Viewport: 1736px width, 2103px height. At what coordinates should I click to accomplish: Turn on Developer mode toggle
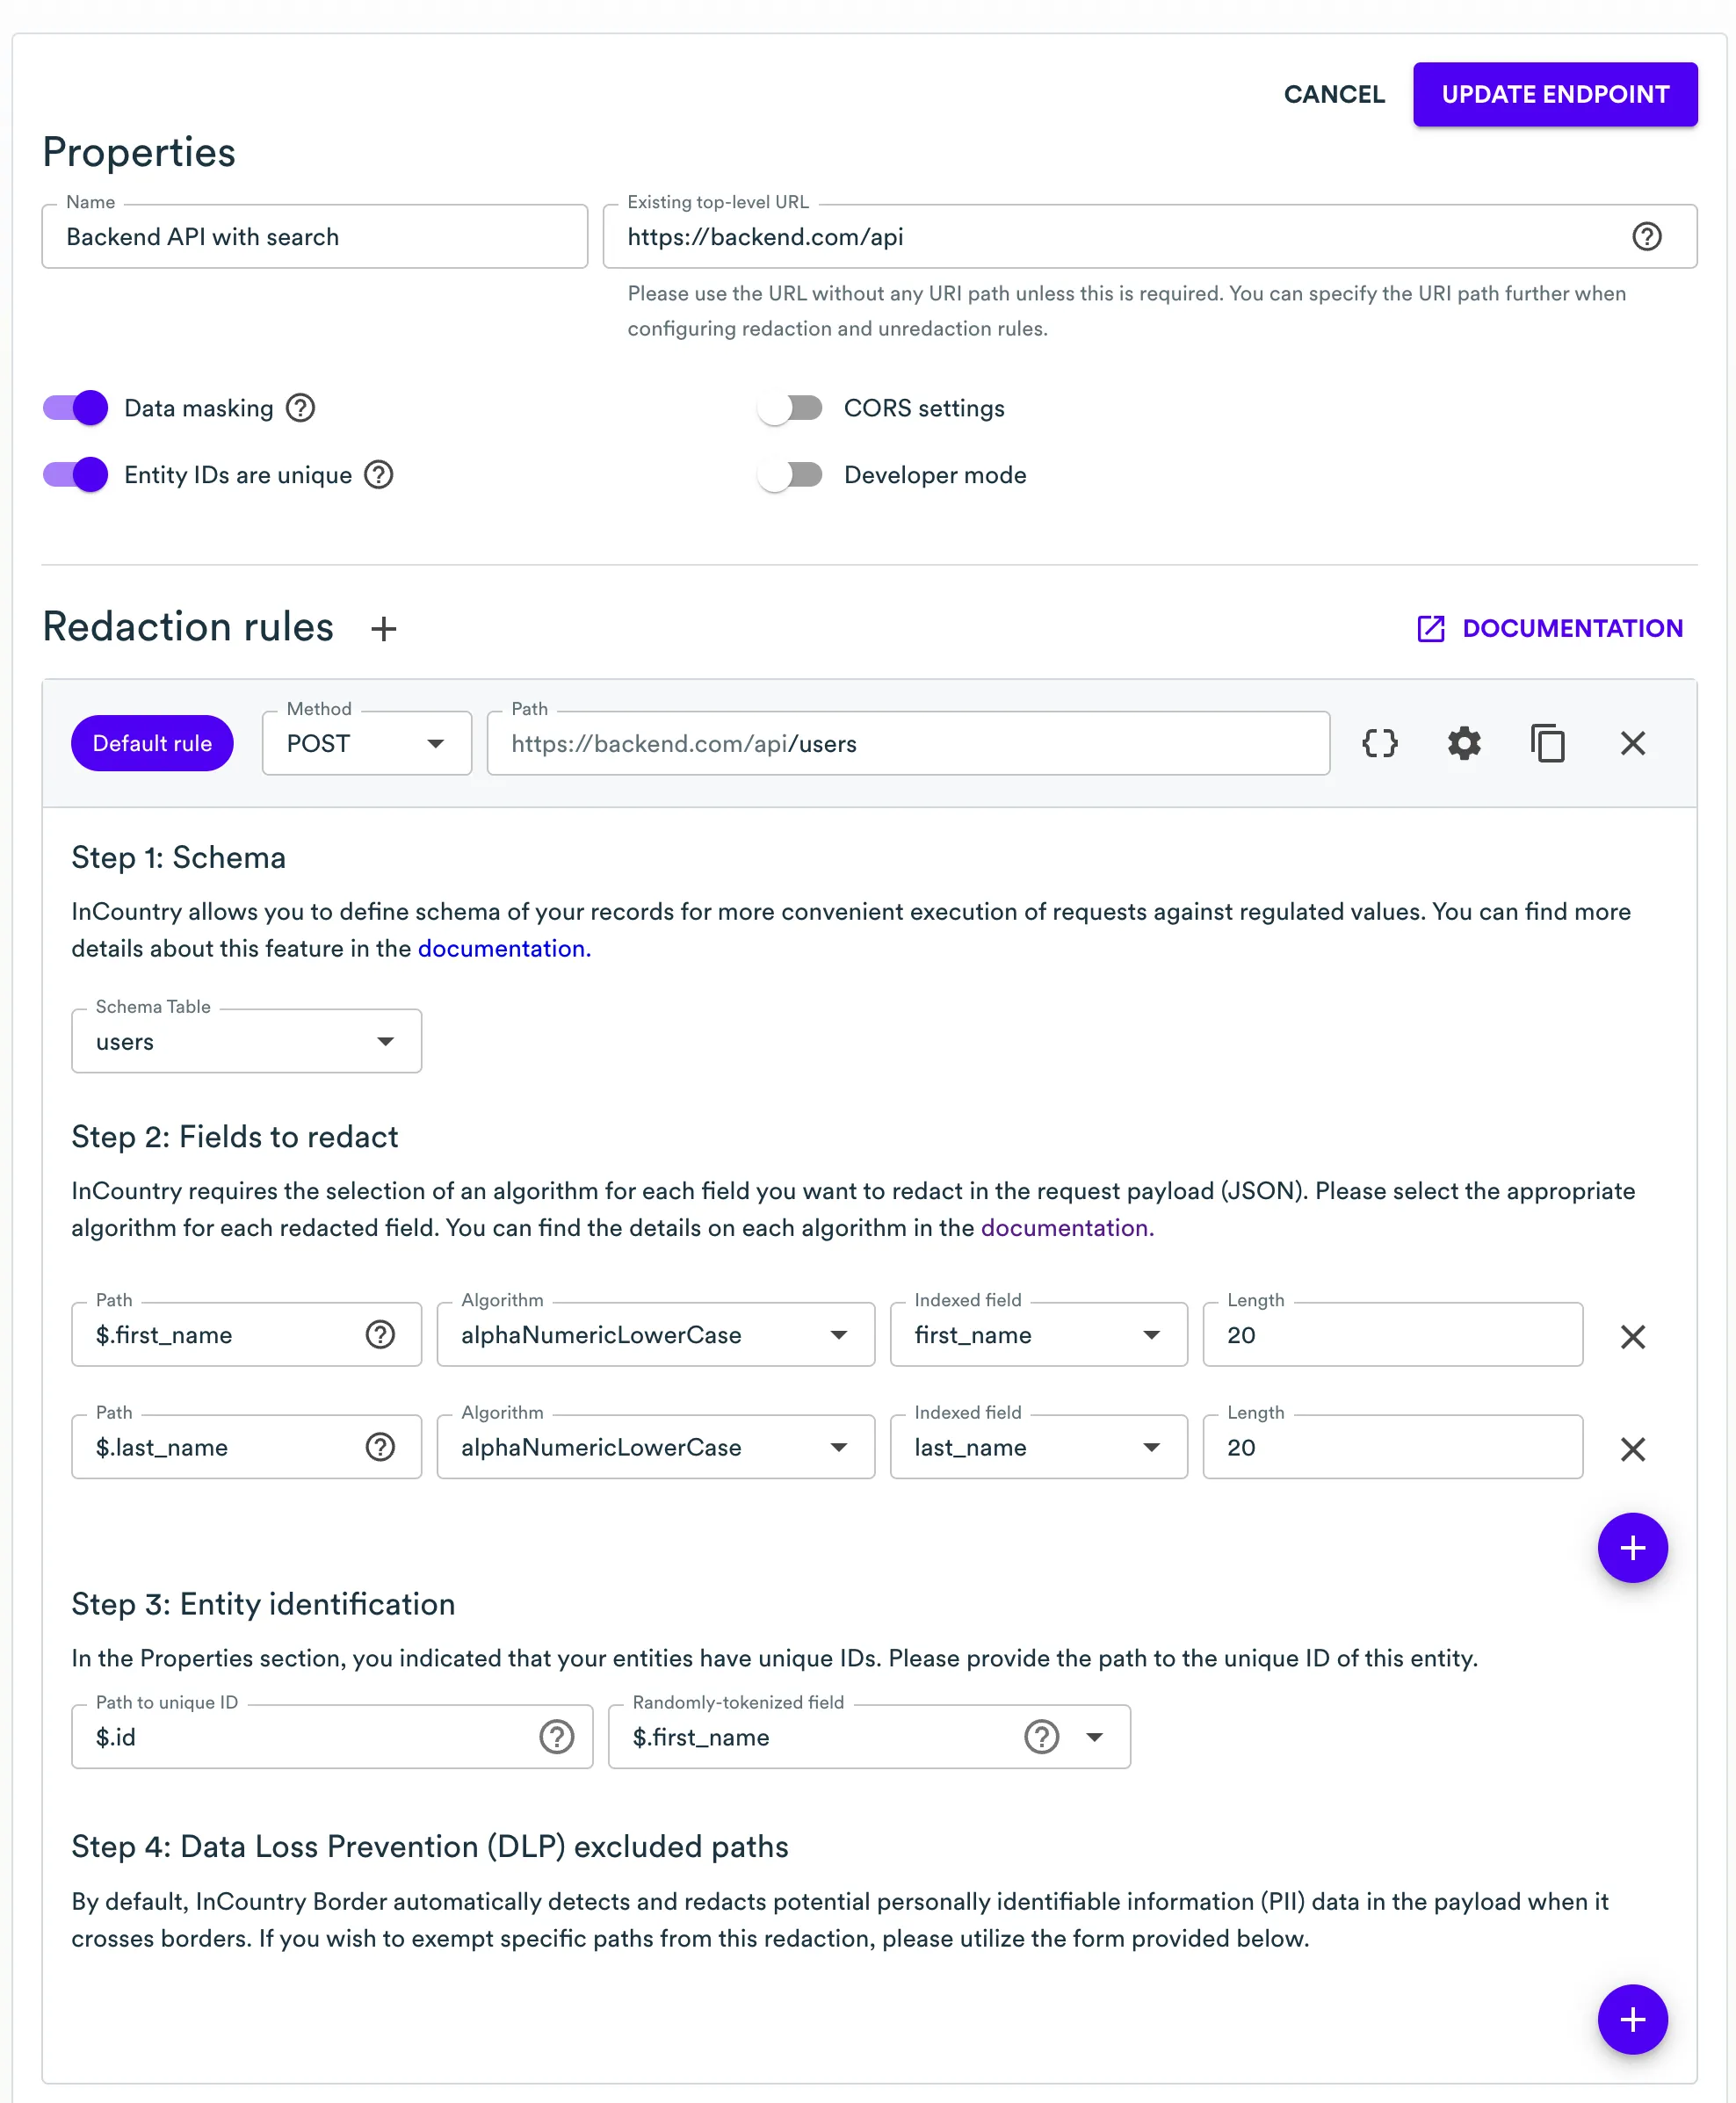(x=790, y=475)
